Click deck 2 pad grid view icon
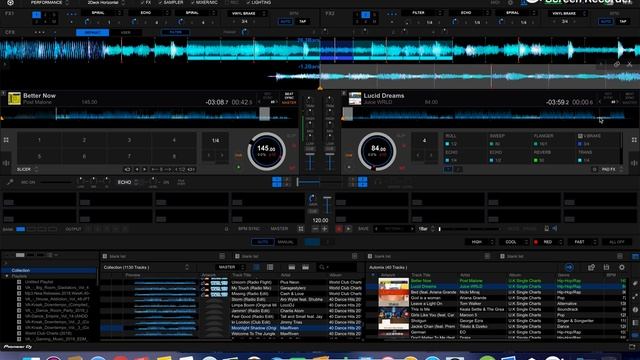Screen dimensions: 640x360 [x=634, y=140]
